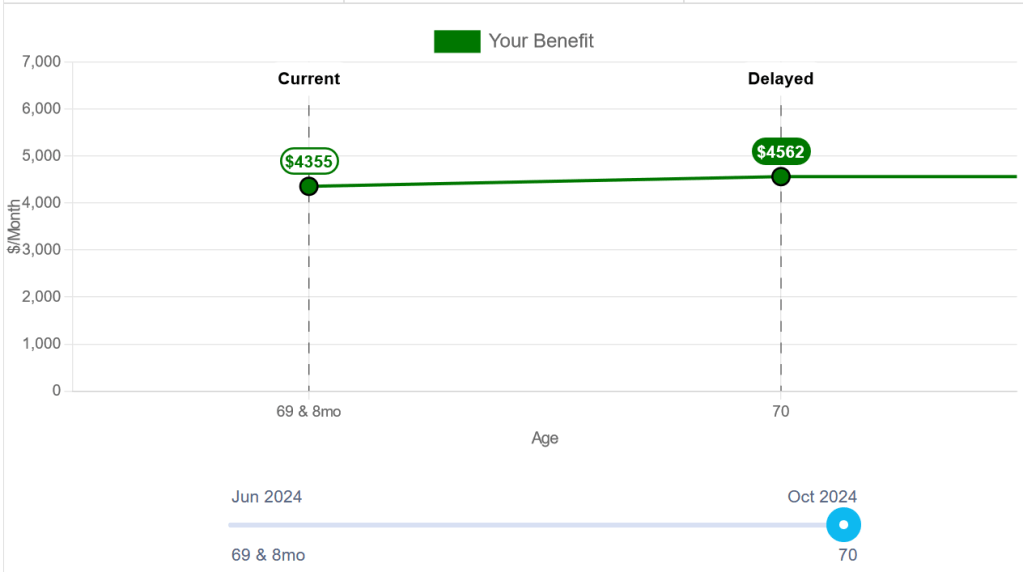Screen dimensions: 1023x572
Task: Click the 70 tick label on chart axis
Action: tap(781, 411)
